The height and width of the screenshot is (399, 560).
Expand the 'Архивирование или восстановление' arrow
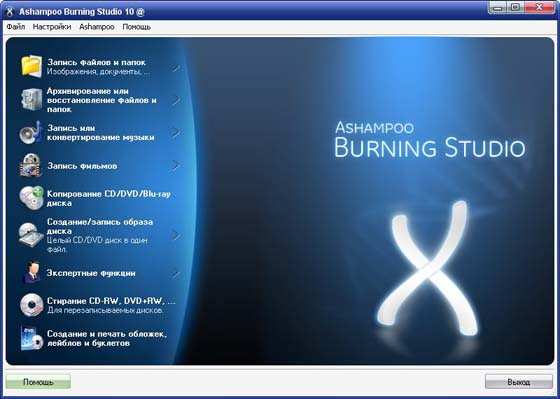click(x=176, y=101)
